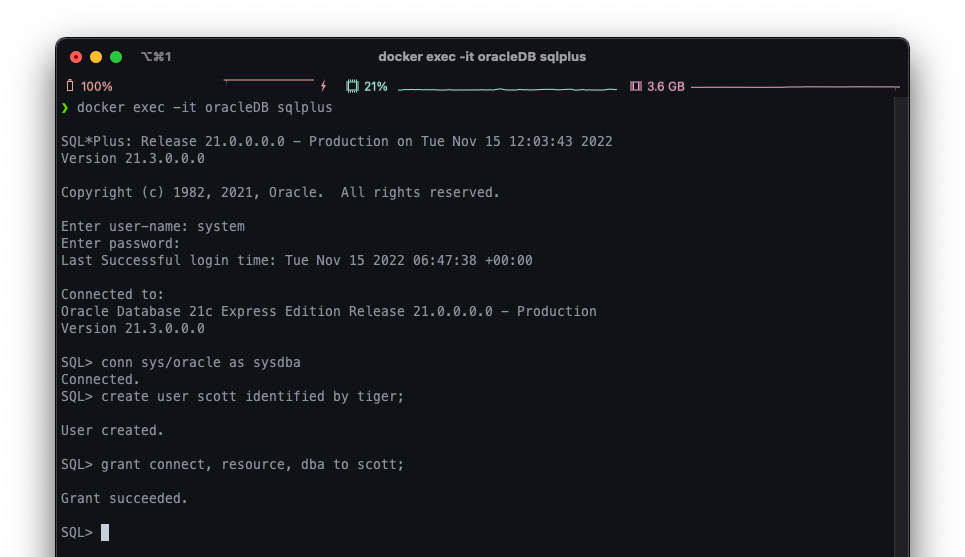Click the CPU 21% readout

[375, 86]
